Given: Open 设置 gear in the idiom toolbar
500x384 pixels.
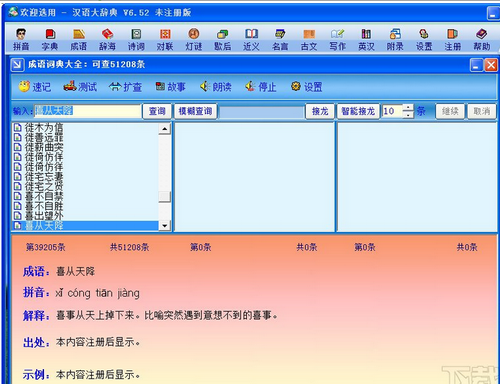Looking at the screenshot, I should point(306,87).
